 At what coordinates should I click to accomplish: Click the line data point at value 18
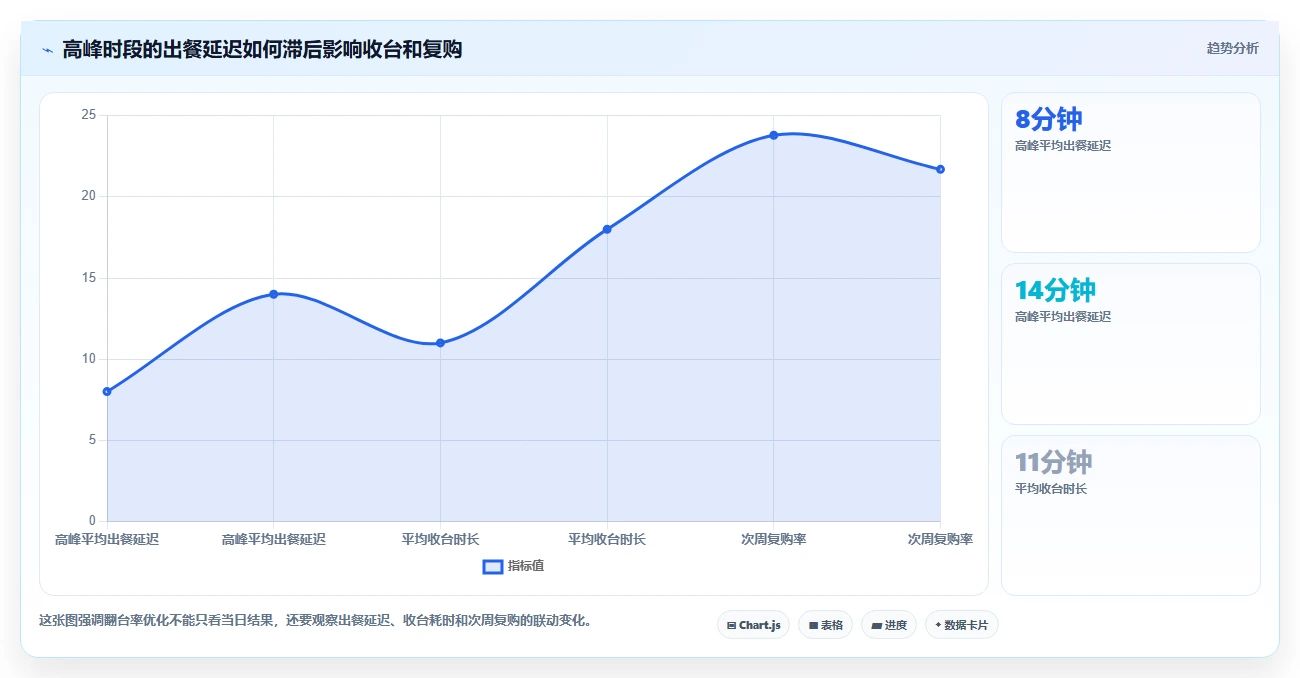click(607, 229)
